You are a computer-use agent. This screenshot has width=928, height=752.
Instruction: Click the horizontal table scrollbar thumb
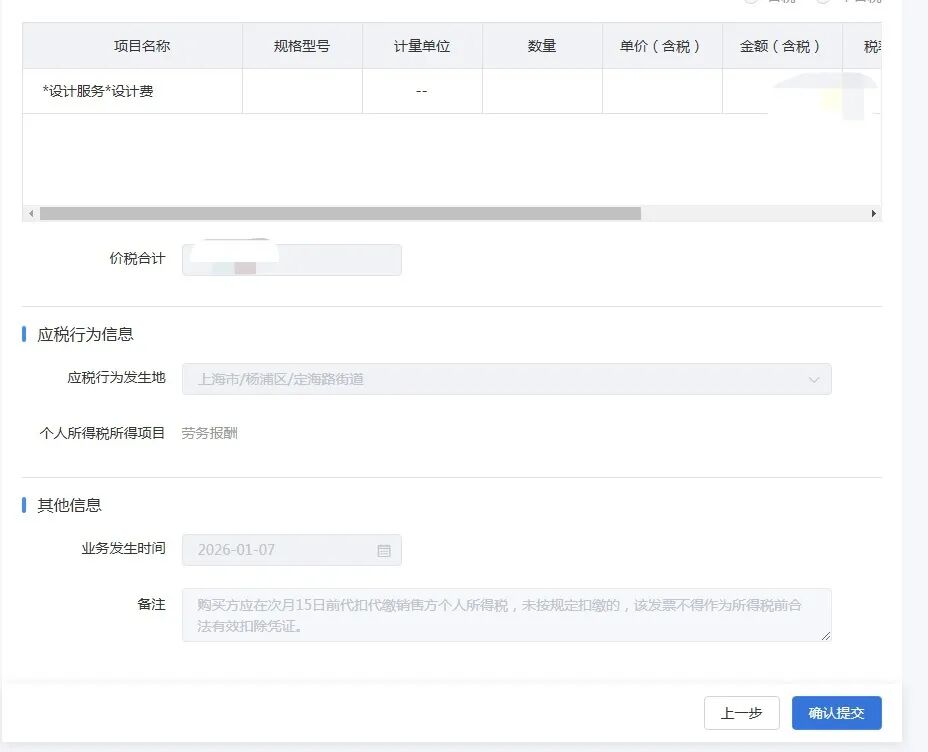(340, 214)
